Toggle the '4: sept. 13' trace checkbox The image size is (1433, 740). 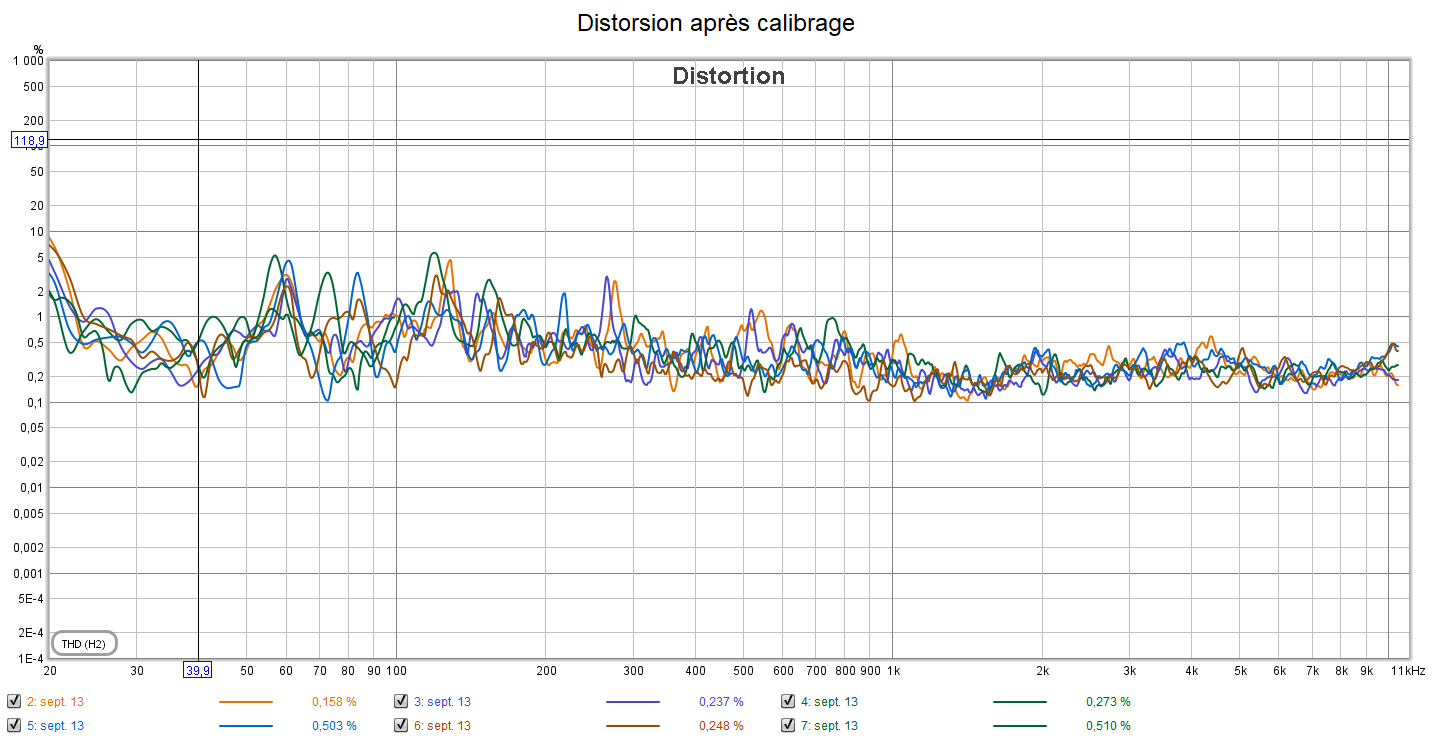point(788,701)
